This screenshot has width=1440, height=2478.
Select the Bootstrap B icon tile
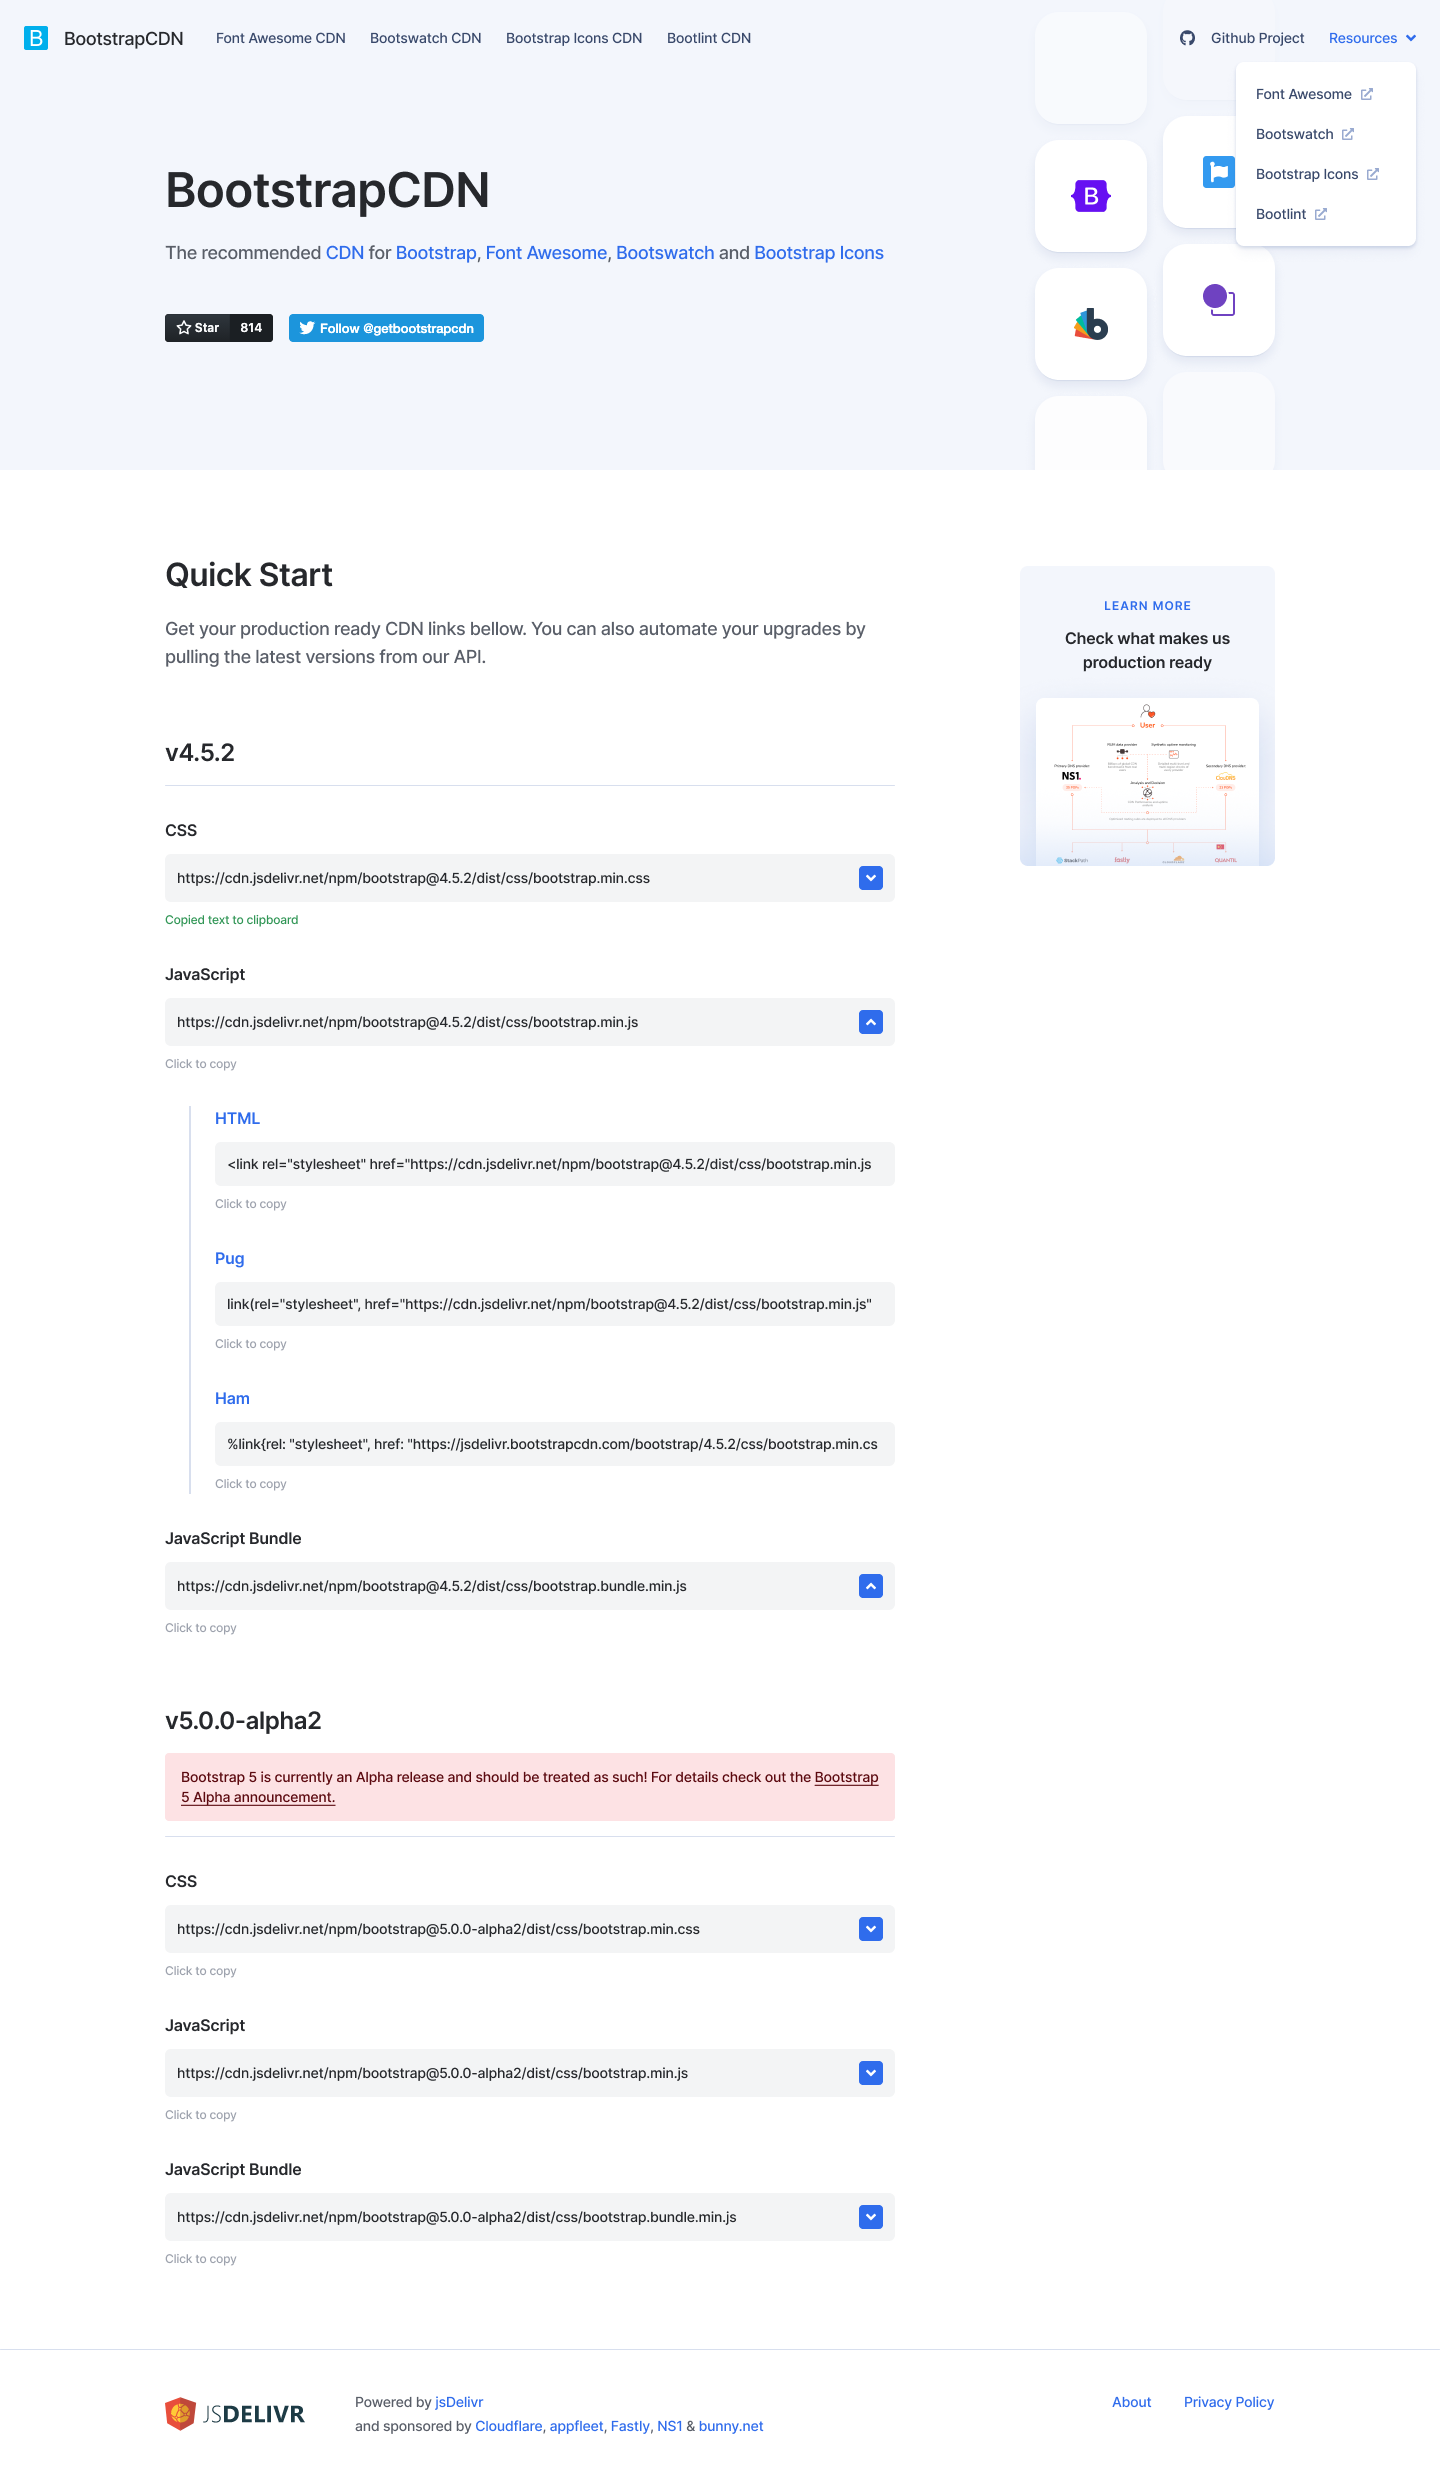(1090, 196)
